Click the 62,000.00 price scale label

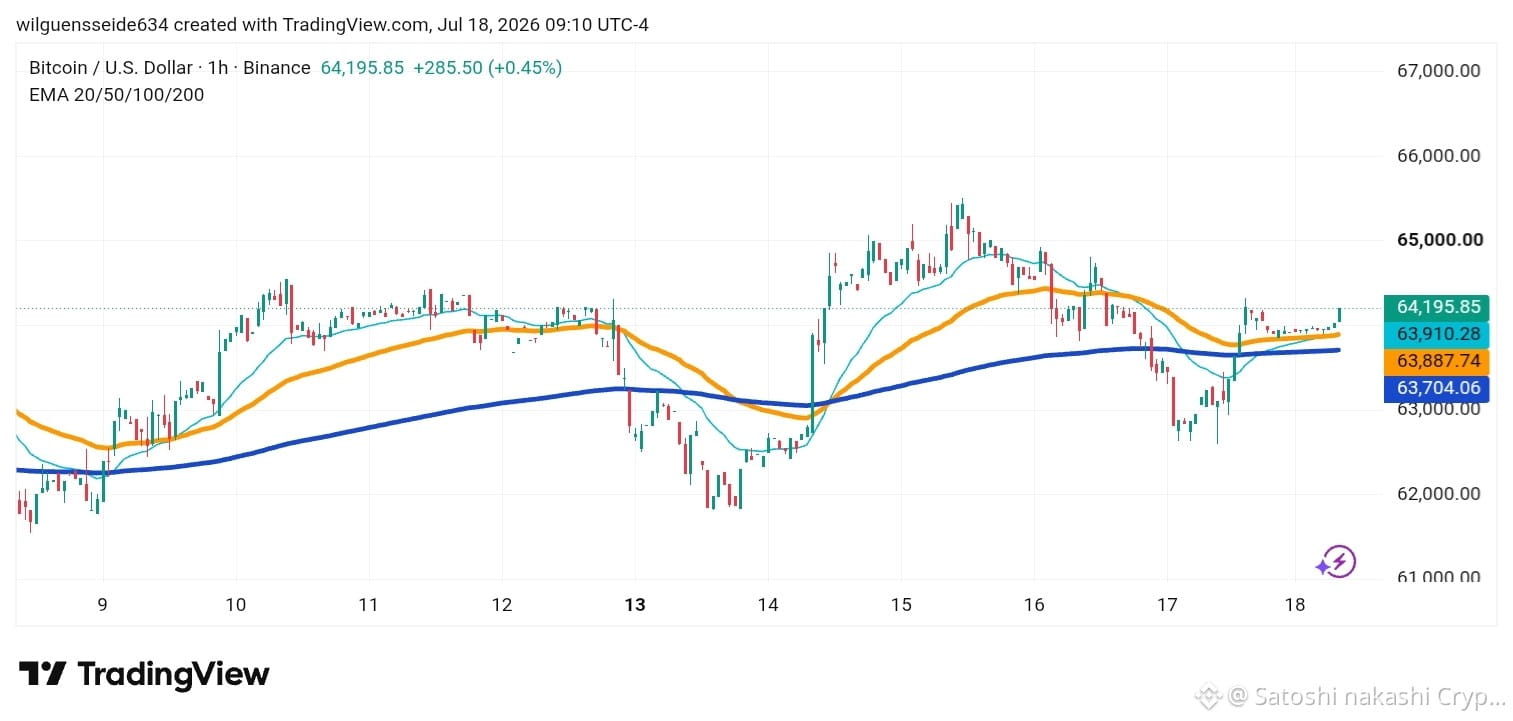[1438, 494]
